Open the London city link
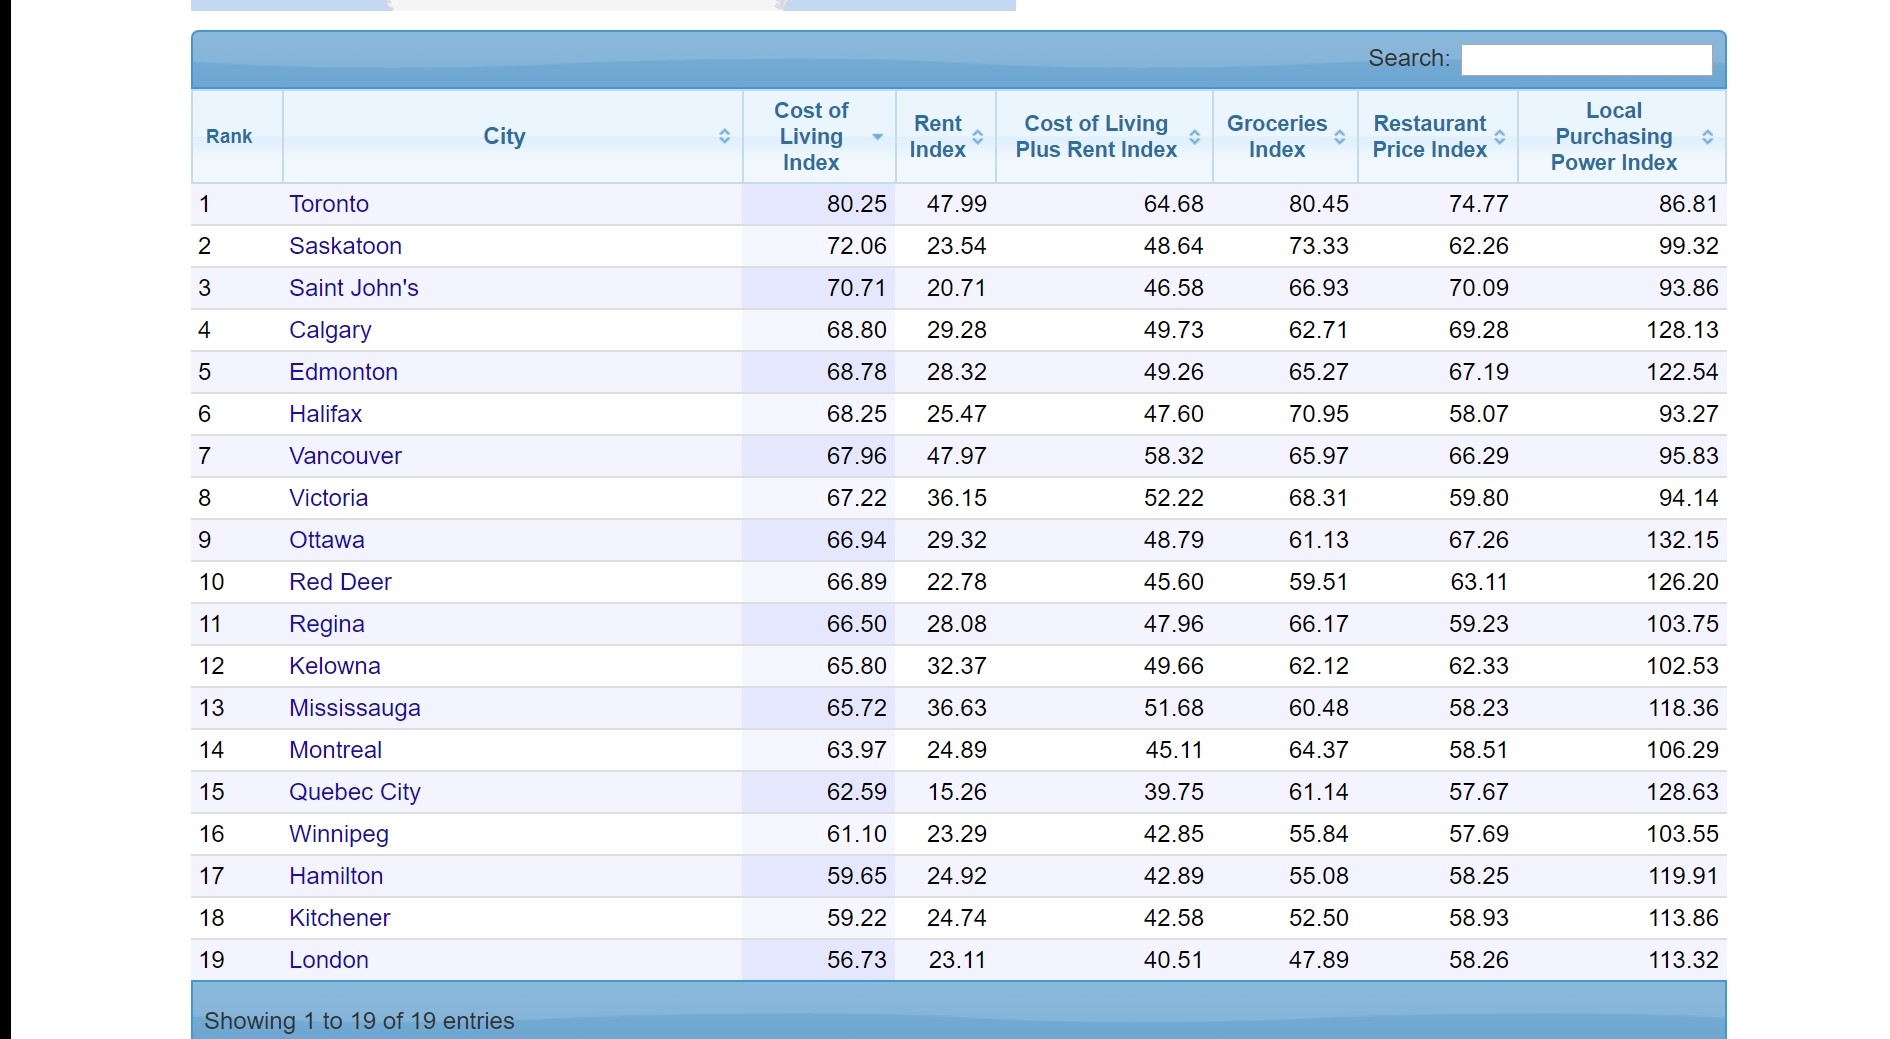Image resolution: width=1890 pixels, height=1039 pixels. tap(328, 960)
